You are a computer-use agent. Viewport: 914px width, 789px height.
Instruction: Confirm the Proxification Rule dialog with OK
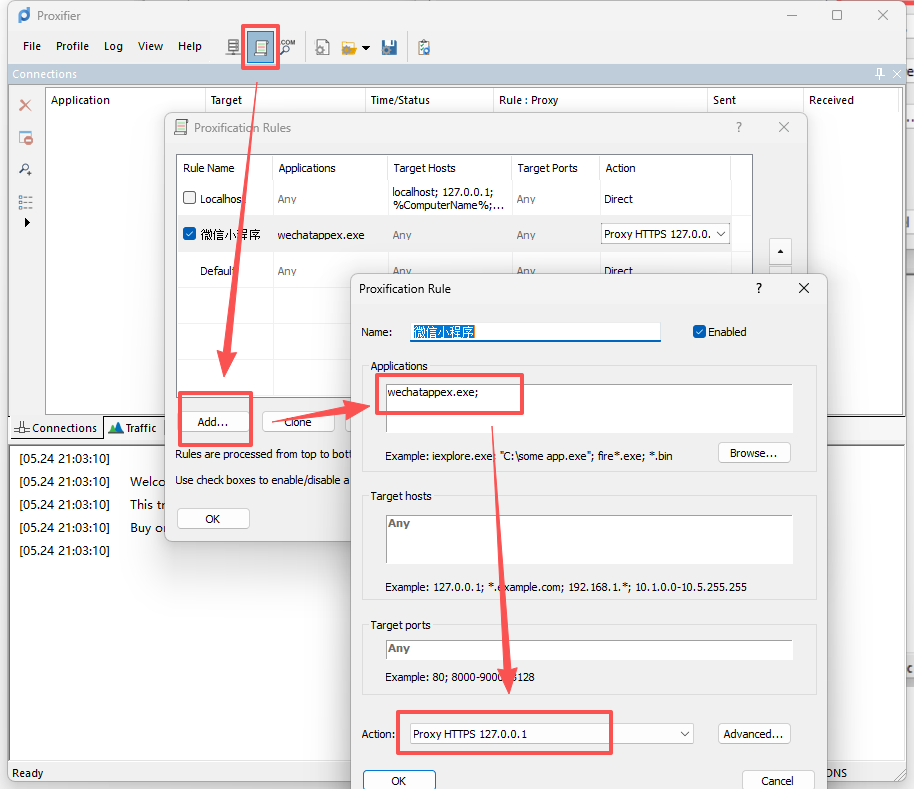tap(399, 780)
